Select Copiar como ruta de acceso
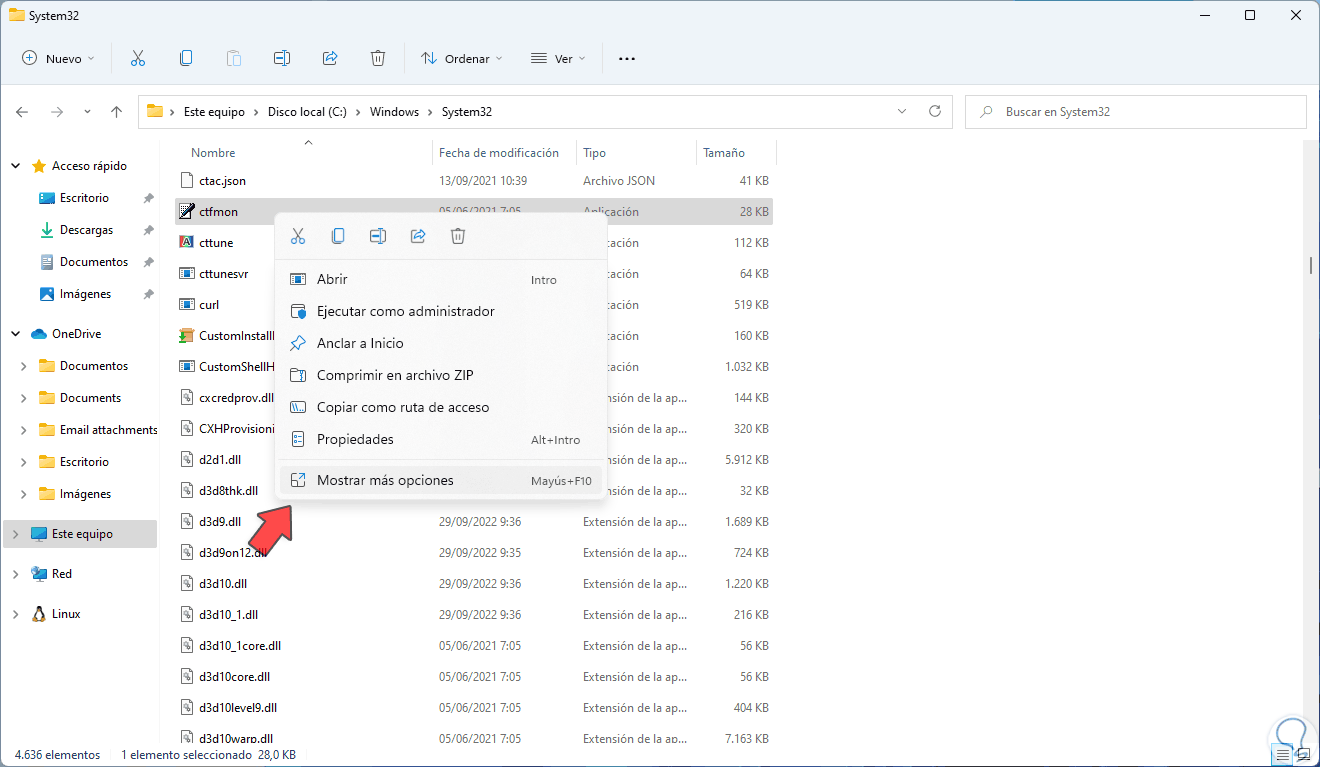1320x767 pixels. (440, 408)
